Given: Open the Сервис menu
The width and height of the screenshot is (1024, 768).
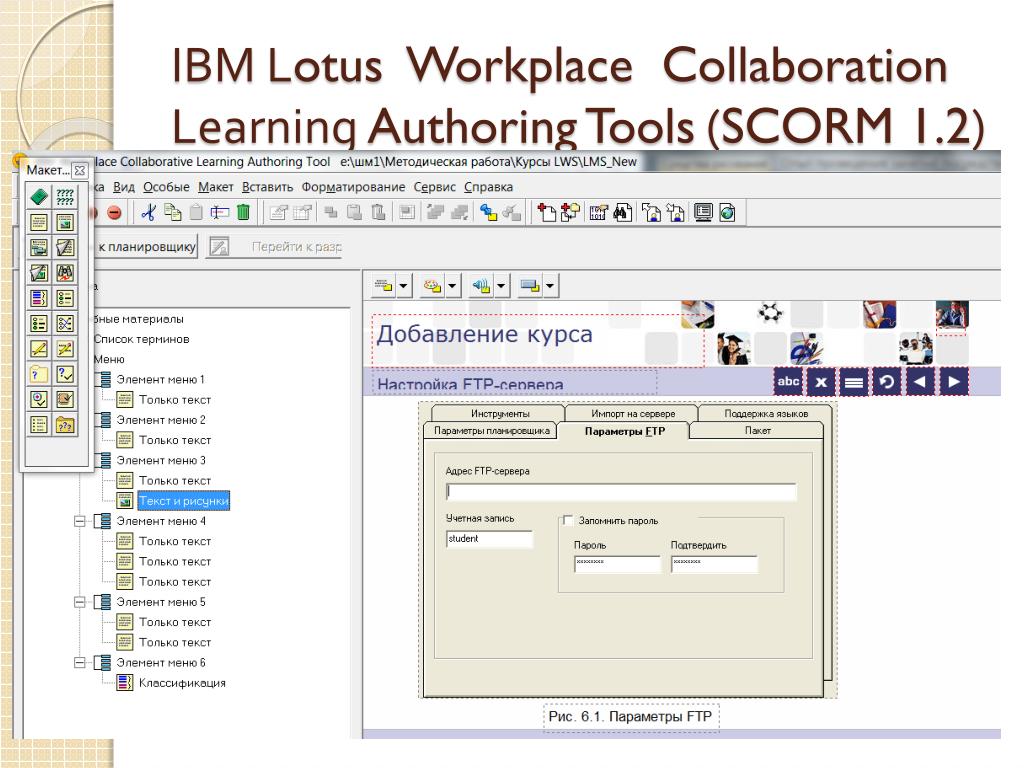Looking at the screenshot, I should [435, 187].
